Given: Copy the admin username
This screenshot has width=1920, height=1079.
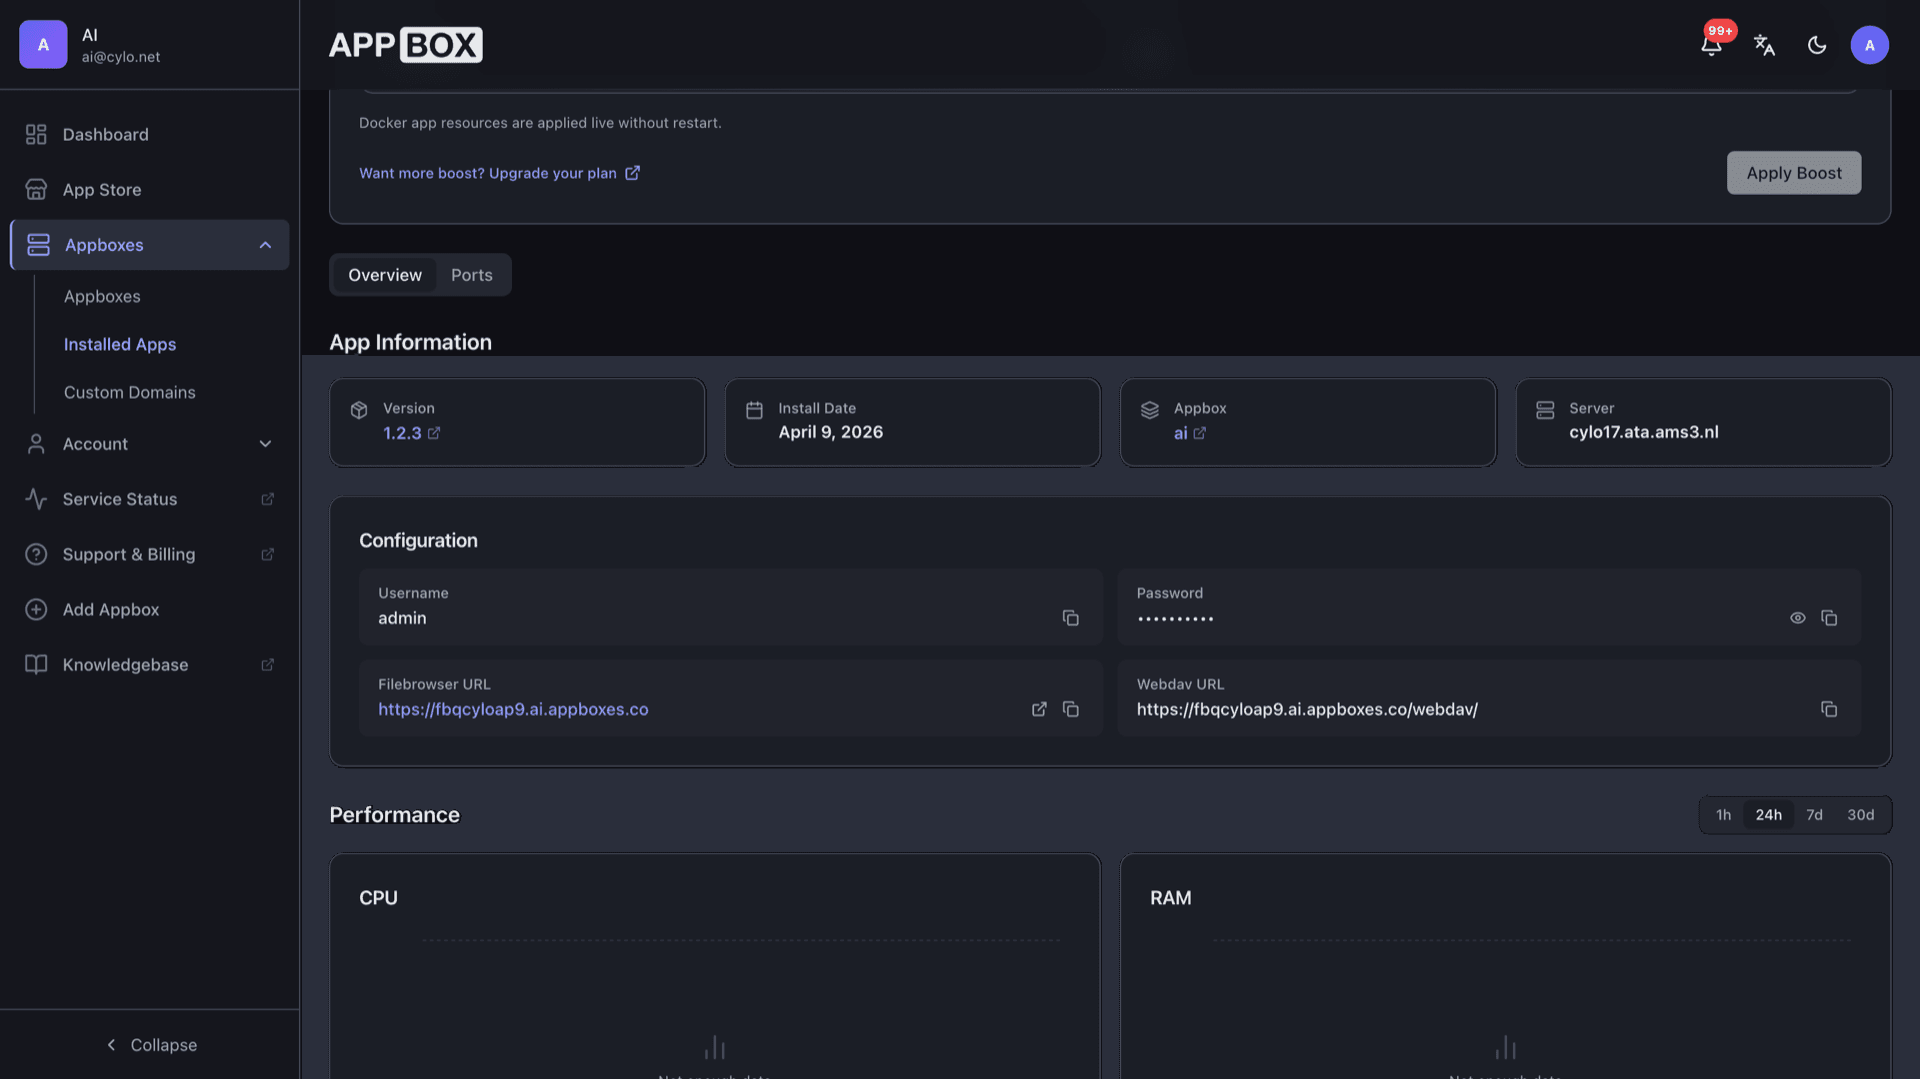Looking at the screenshot, I should (x=1070, y=618).
